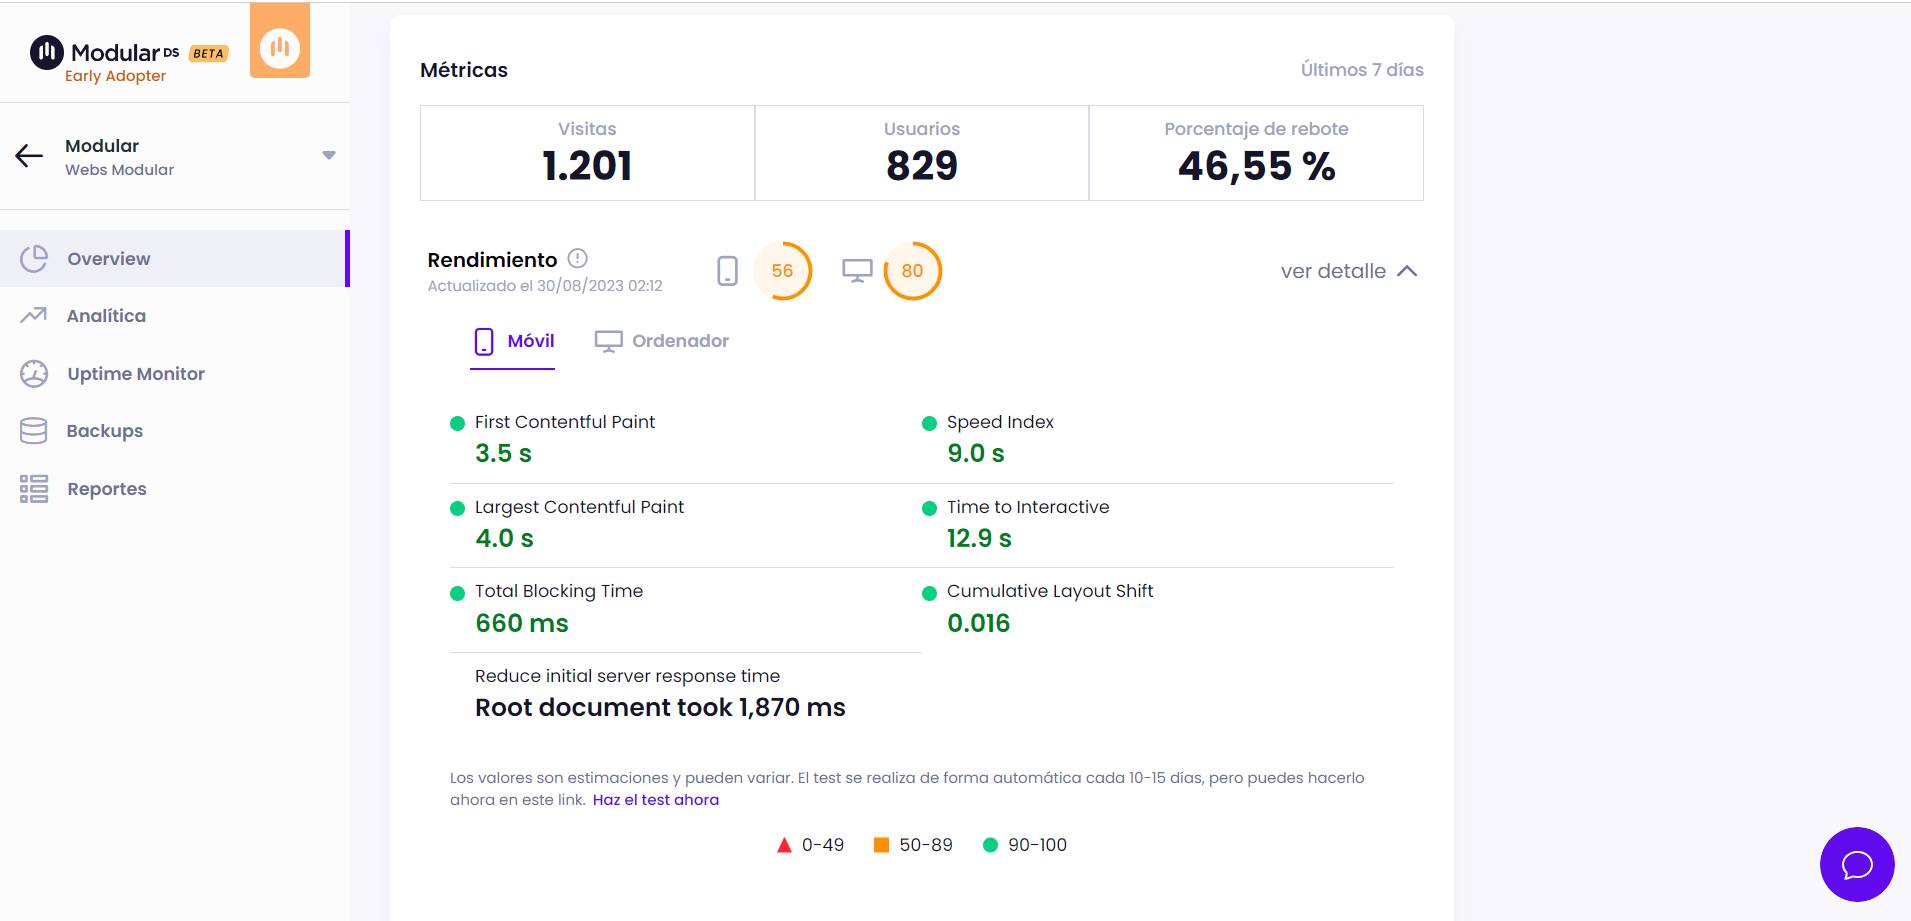Click the Haz el test ahora link
Screen dimensions: 1911x921
656,799
